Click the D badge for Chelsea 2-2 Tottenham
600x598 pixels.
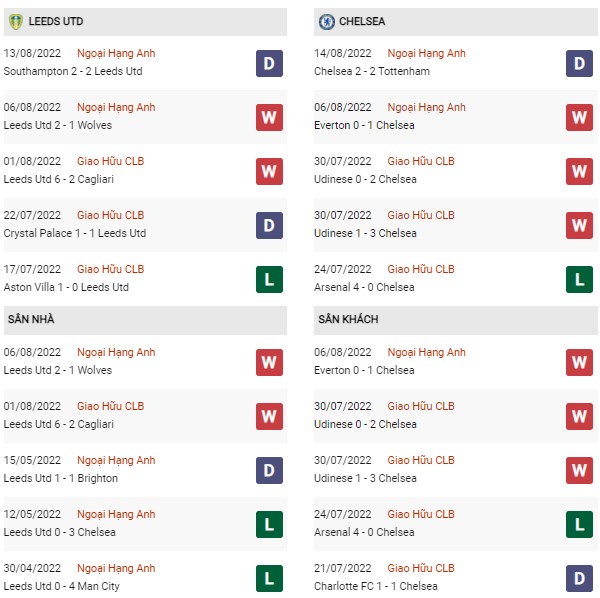pos(579,64)
